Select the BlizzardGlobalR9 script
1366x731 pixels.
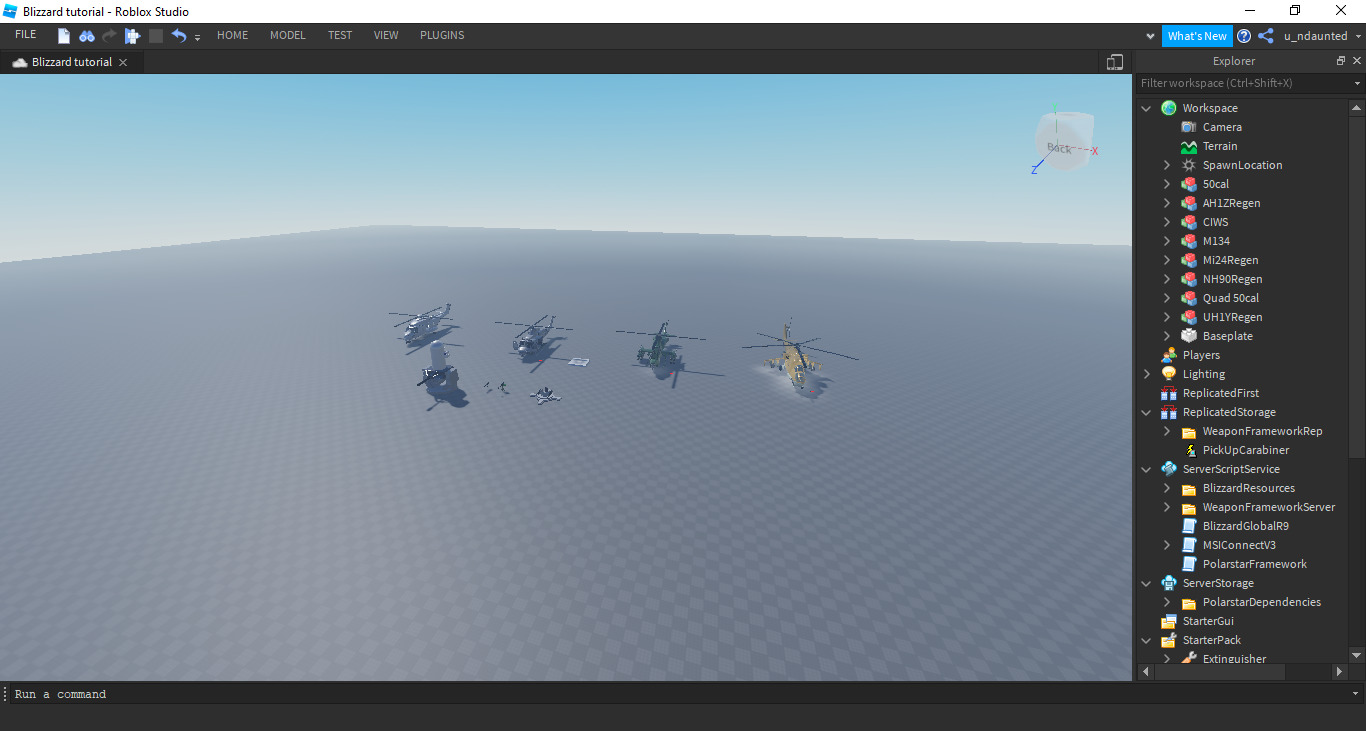1245,526
